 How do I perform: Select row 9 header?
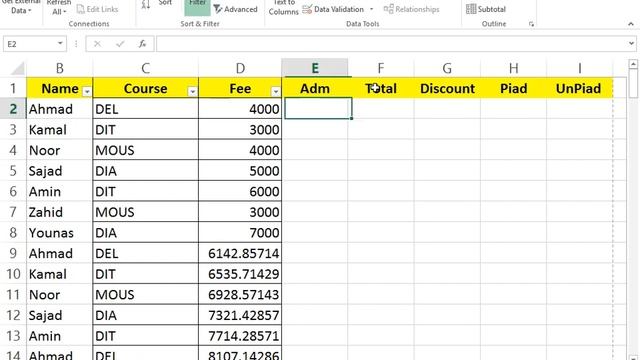click(x=13, y=253)
